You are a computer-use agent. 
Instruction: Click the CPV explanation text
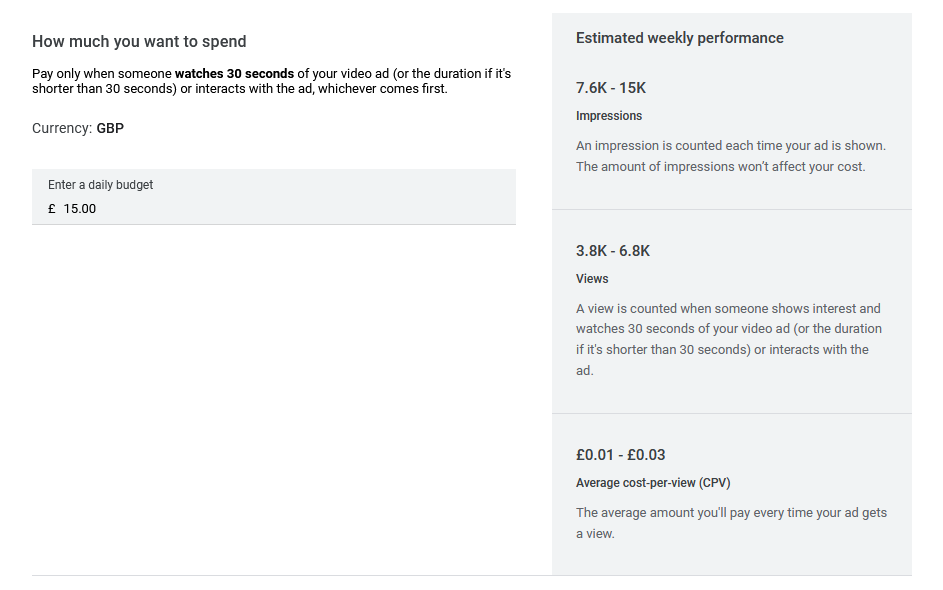[x=730, y=523]
